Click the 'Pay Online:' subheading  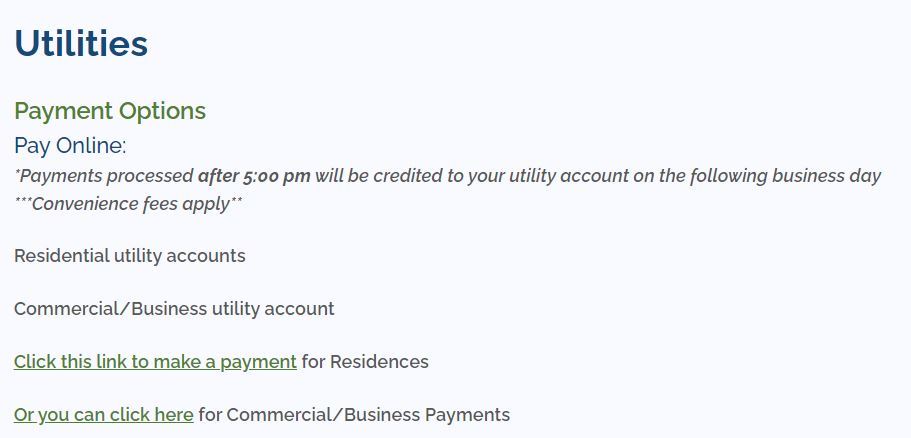(70, 146)
